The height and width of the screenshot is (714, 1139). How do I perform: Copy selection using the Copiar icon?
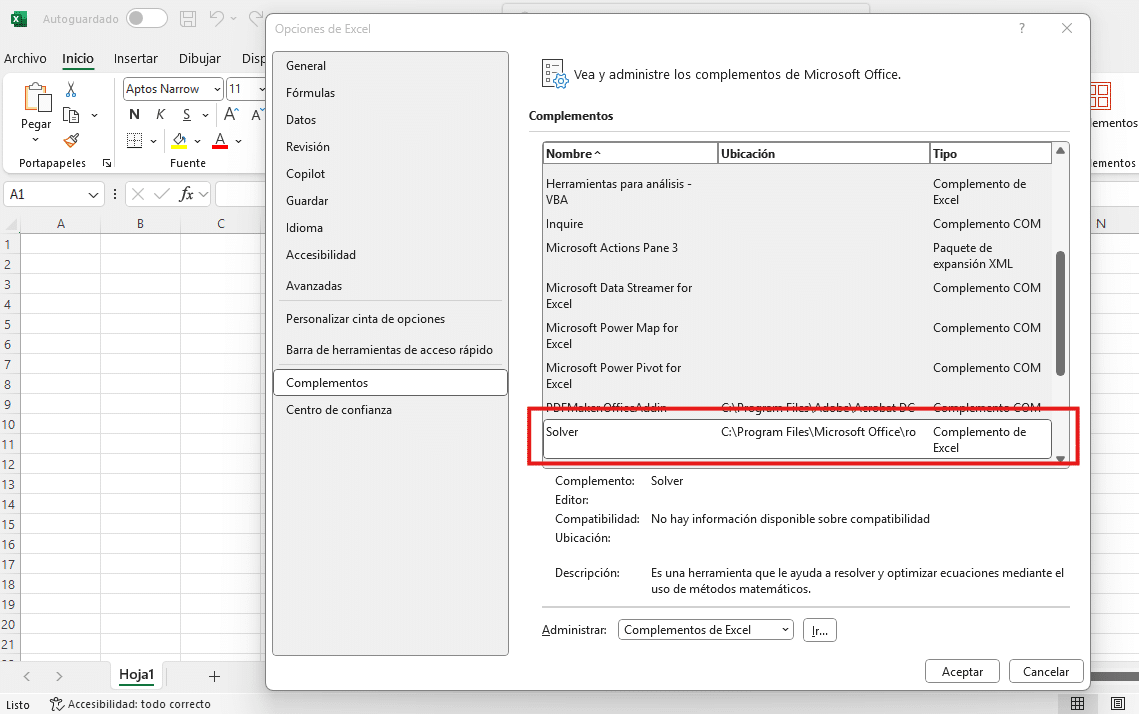[x=71, y=115]
